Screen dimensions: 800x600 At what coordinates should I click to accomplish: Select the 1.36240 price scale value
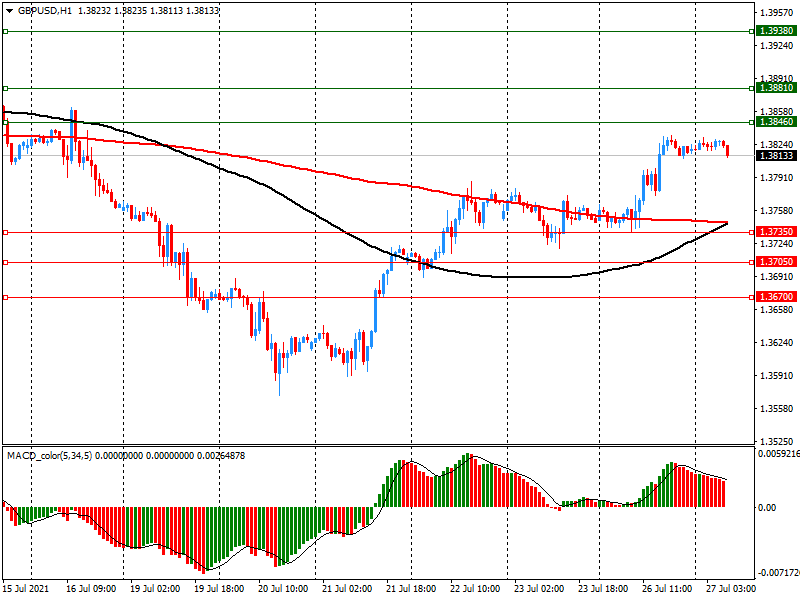(777, 343)
